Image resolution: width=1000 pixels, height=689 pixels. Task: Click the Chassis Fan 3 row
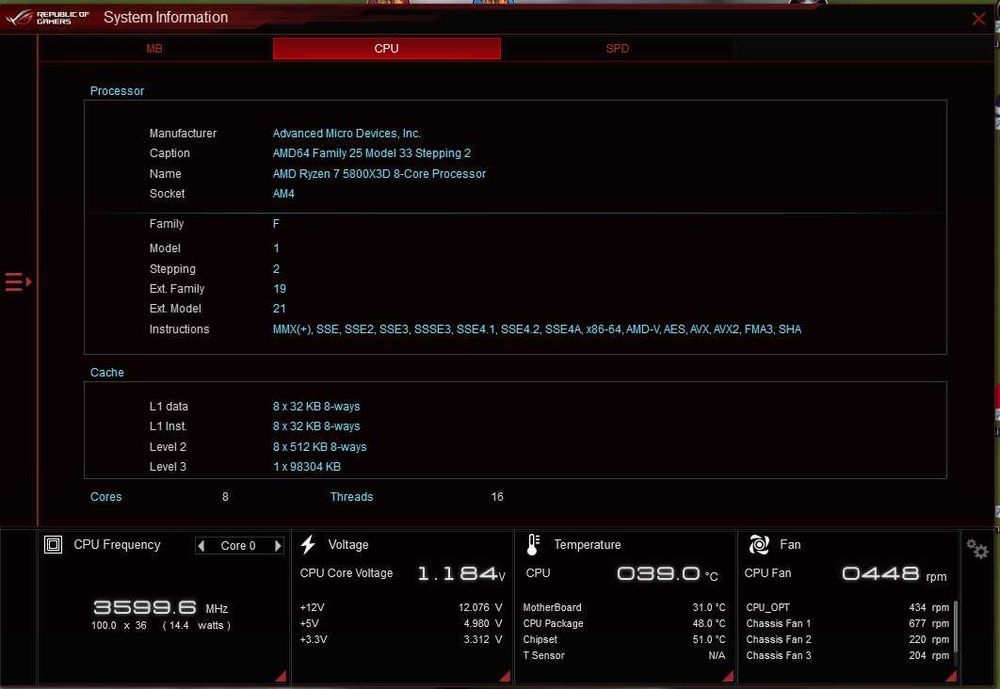tap(848, 655)
